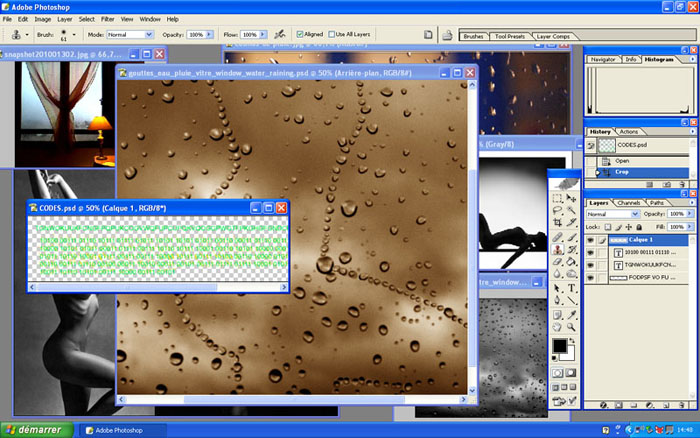The image size is (700, 438).
Task: Toggle the Aligned checkbox
Action: (x=300, y=34)
